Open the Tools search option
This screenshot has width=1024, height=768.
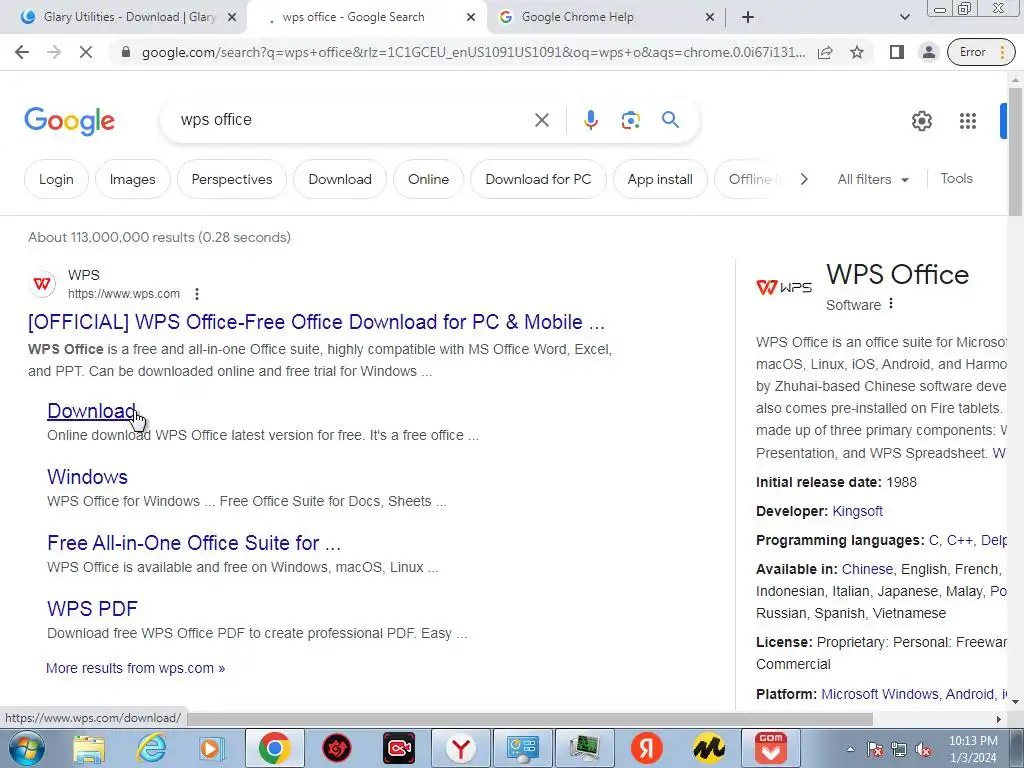tap(956, 178)
